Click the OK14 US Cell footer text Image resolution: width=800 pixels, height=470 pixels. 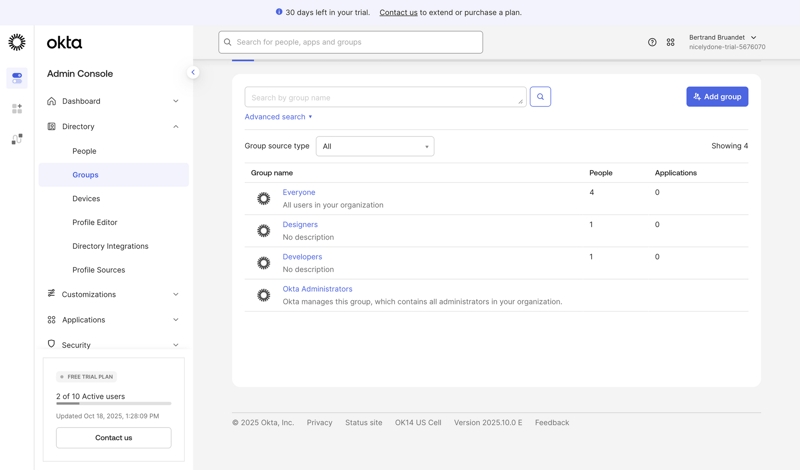(x=418, y=423)
